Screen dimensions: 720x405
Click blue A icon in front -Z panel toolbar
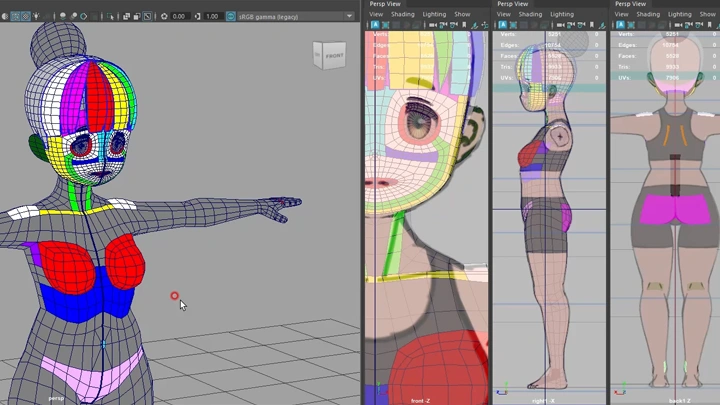point(376,25)
